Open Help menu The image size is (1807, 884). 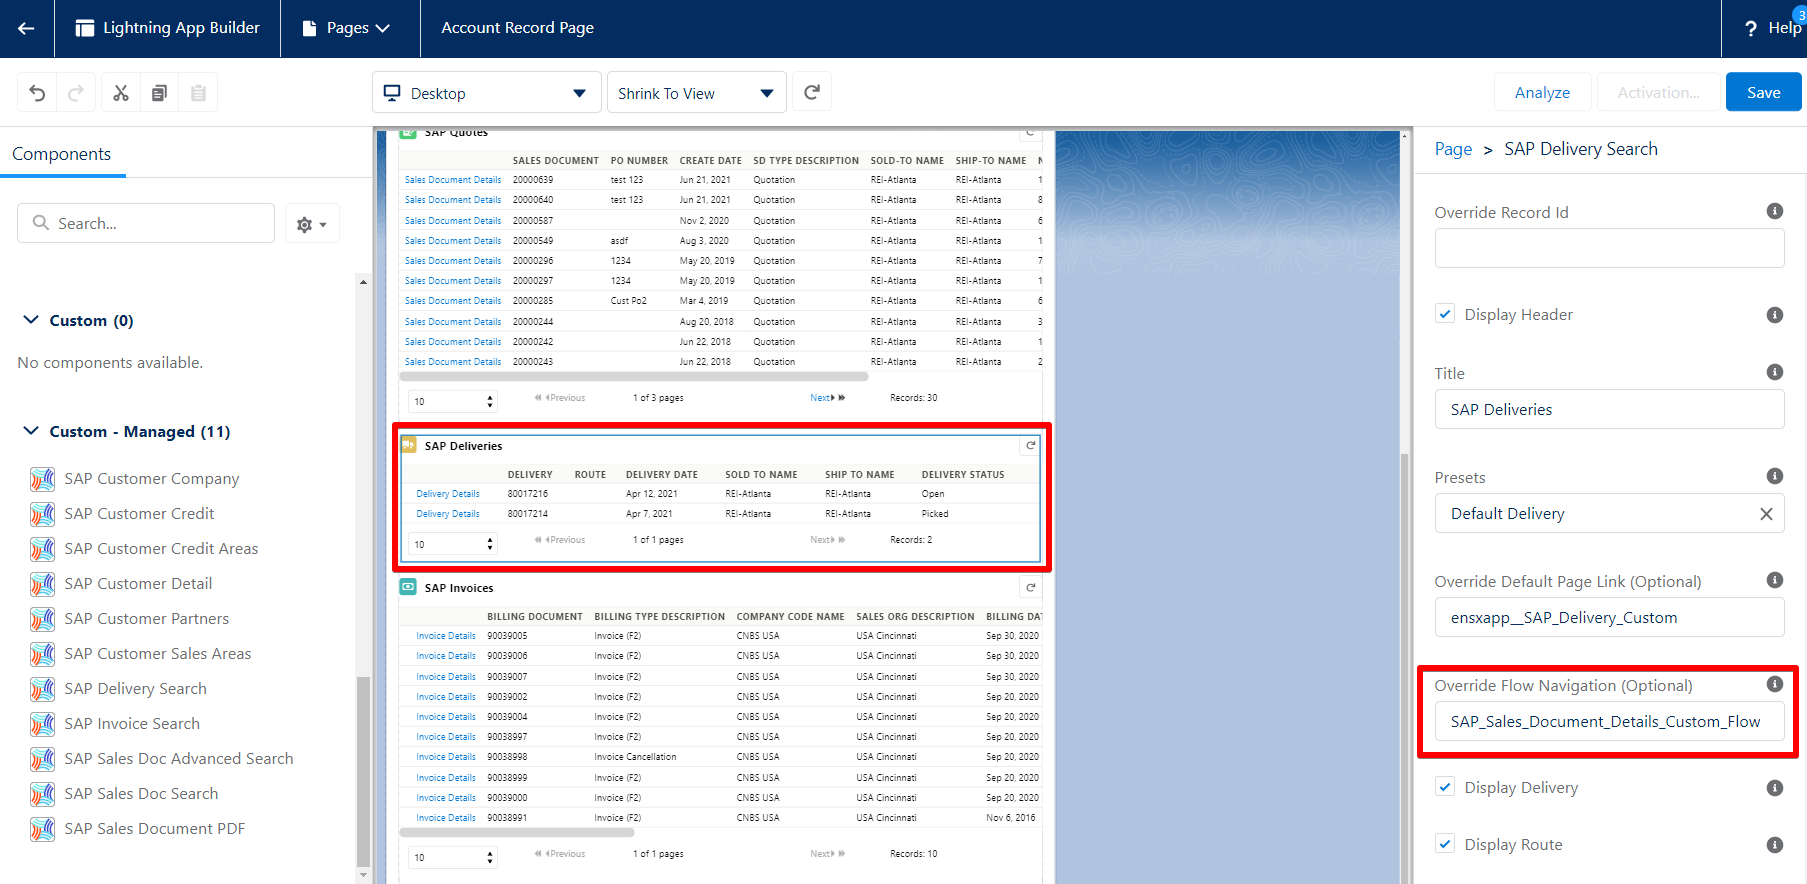point(1773,28)
